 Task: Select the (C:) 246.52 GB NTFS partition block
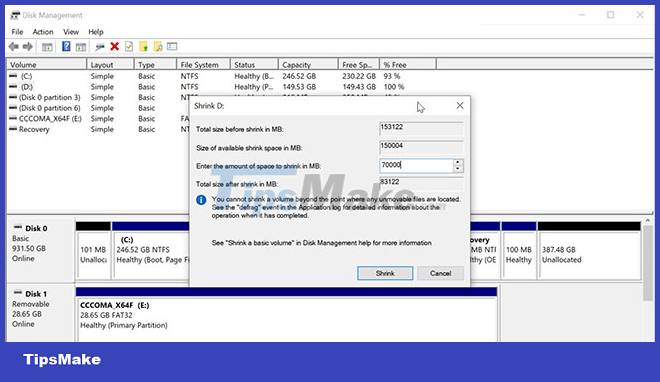coord(151,251)
